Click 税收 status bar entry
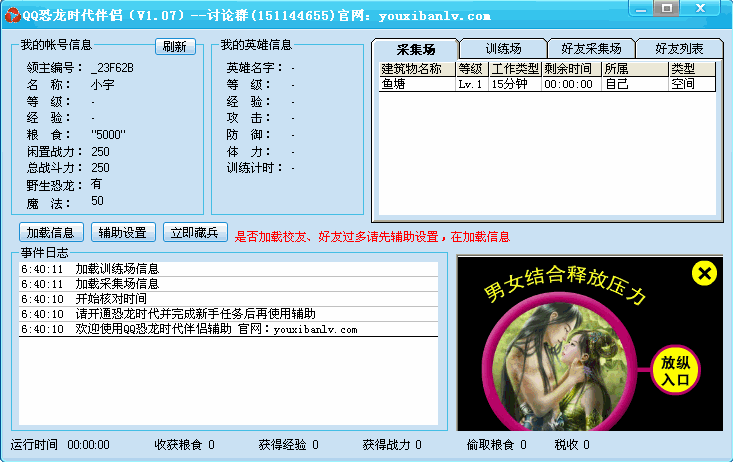 pos(572,444)
